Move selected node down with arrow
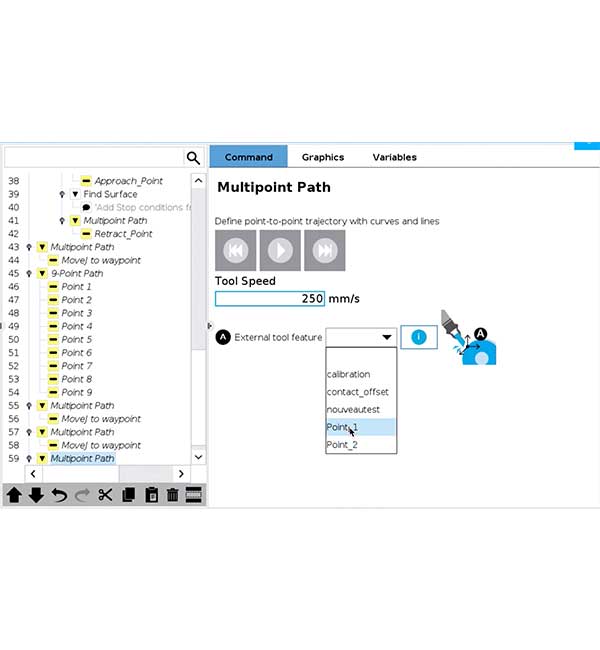Image resolution: width=600 pixels, height=650 pixels. coord(36,495)
